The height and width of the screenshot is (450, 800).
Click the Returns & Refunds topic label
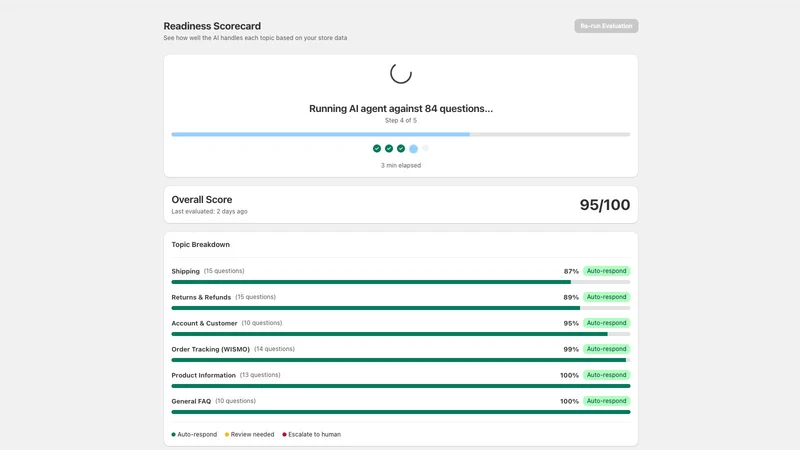click(x=201, y=297)
